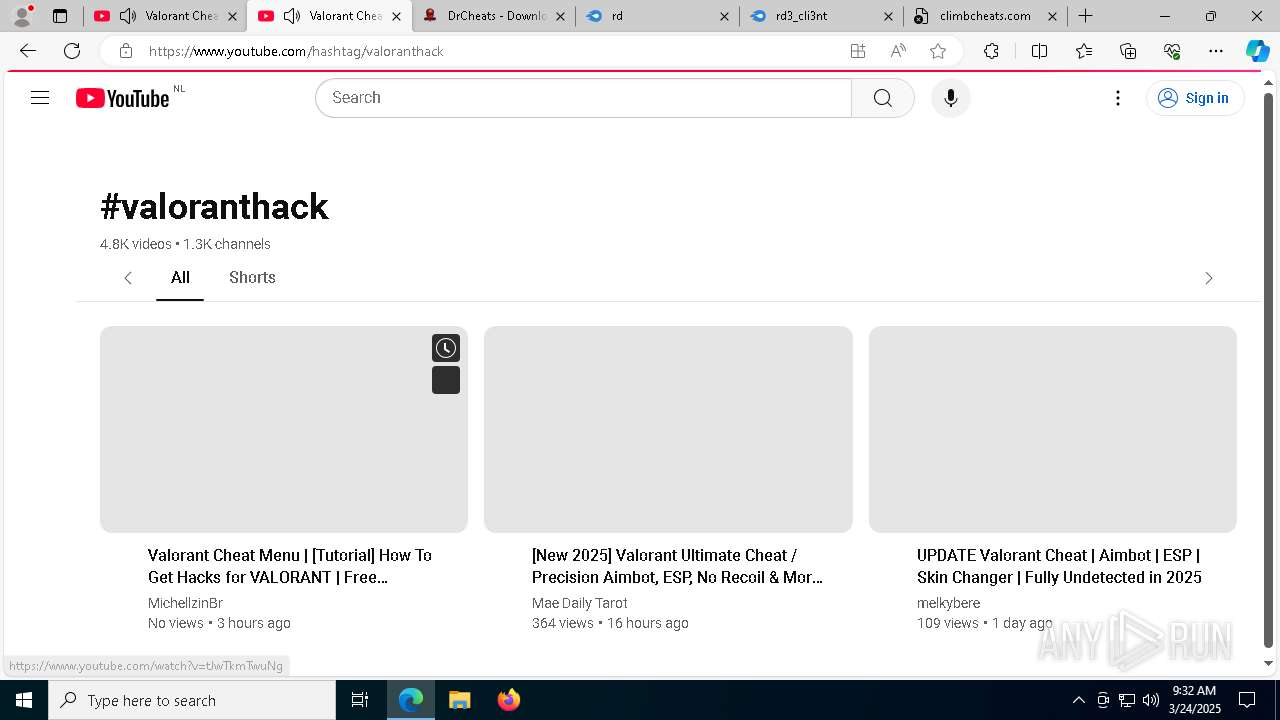The height and width of the screenshot is (720, 1280).
Task: Open the app available icon in address bar
Action: [857, 51]
